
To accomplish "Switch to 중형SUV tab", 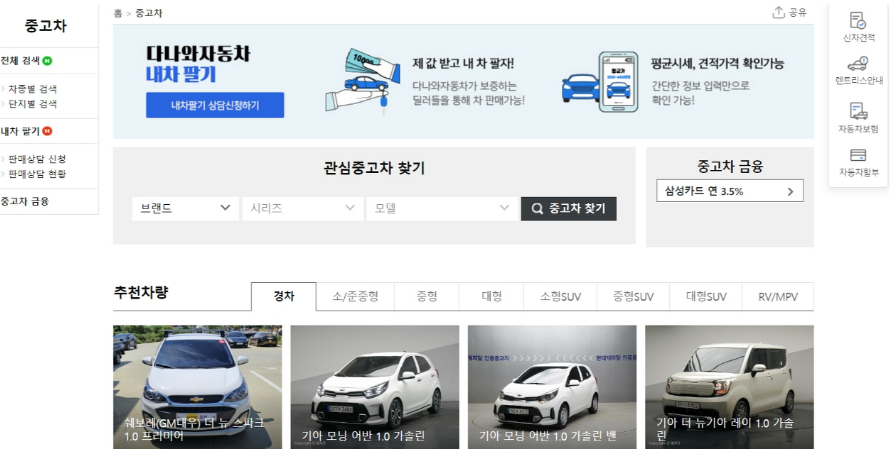I will click(633, 296).
